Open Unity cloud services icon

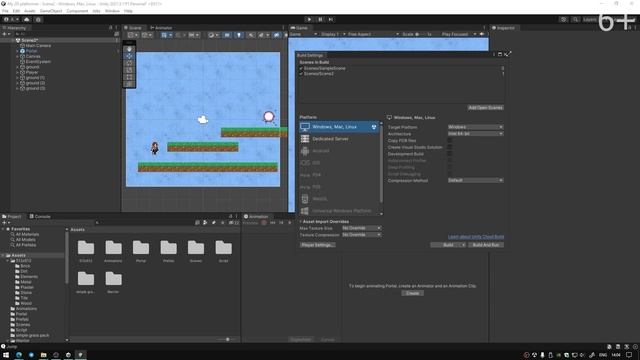point(27,19)
